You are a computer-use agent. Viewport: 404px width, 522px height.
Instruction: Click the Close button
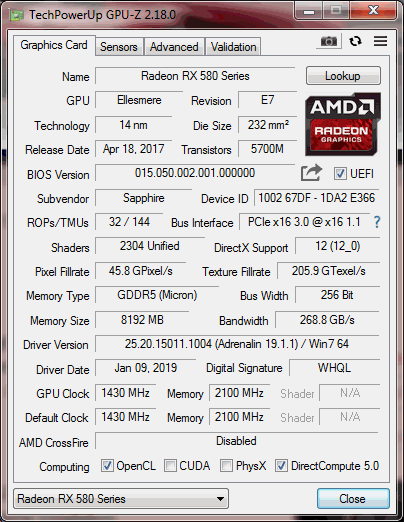353,499
